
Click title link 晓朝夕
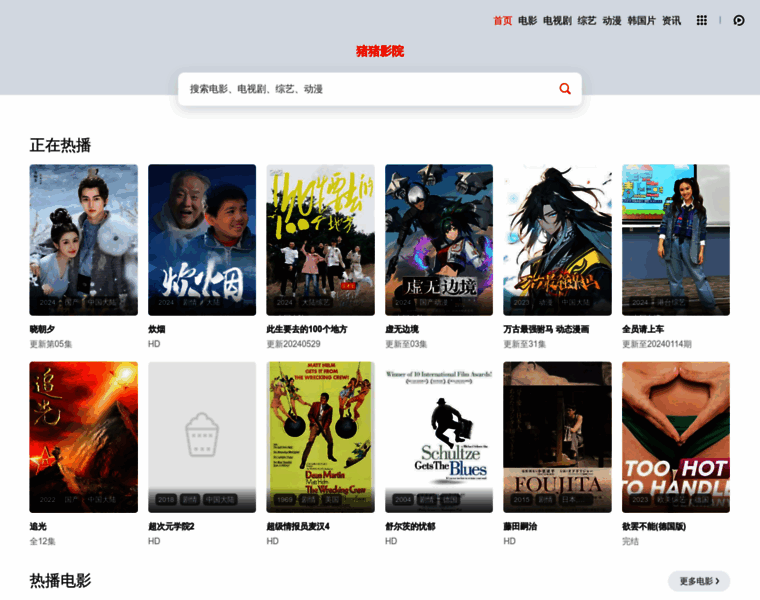(x=42, y=329)
